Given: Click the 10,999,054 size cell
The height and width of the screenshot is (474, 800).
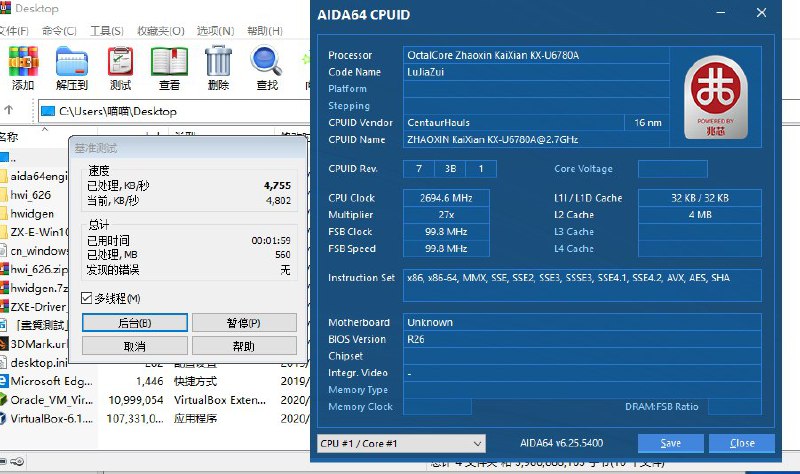Looking at the screenshot, I should tap(135, 400).
